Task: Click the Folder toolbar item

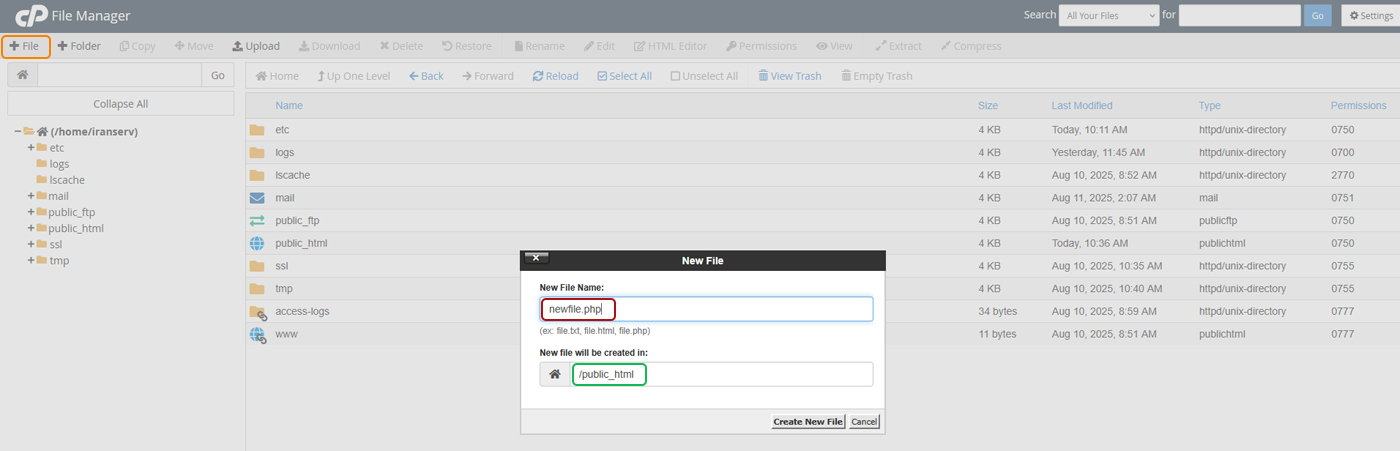Action: pos(79,46)
